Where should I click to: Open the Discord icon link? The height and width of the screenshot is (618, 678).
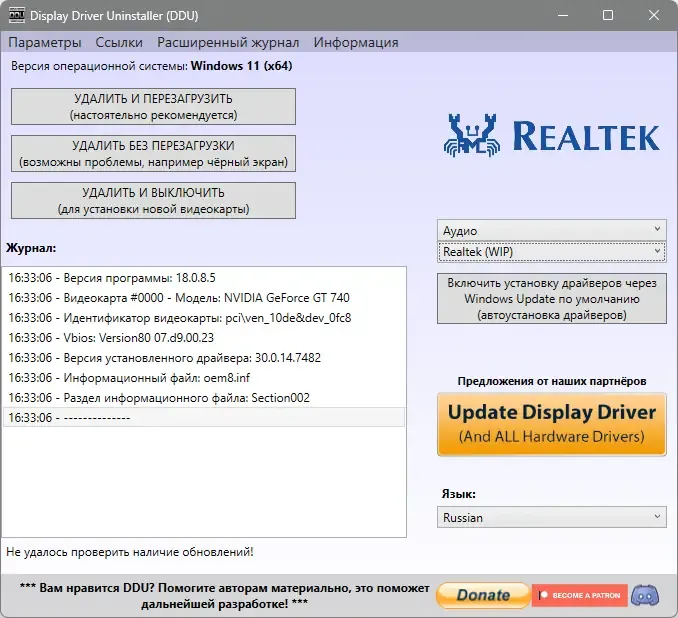pyautogui.click(x=645, y=595)
